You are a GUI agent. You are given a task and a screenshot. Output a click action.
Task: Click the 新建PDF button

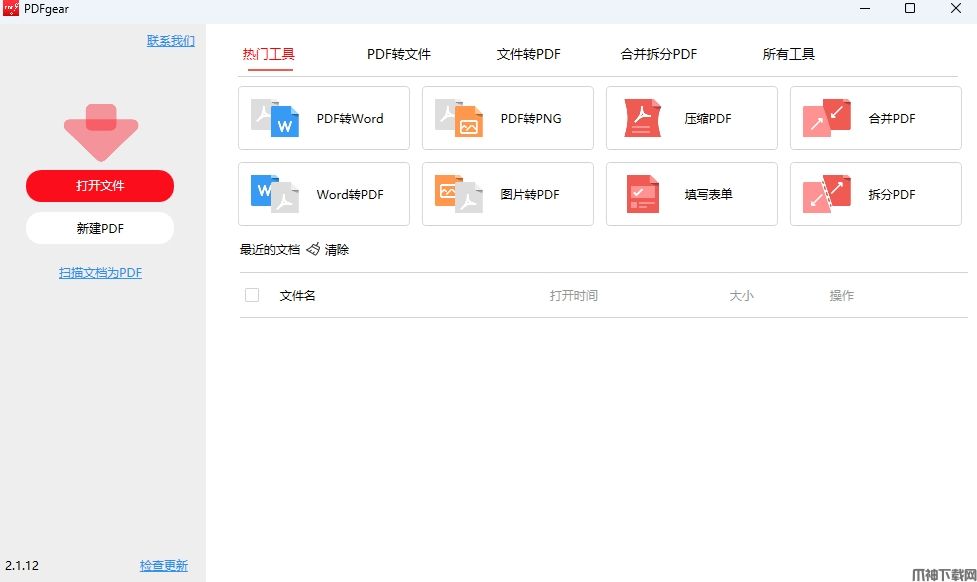click(x=100, y=228)
